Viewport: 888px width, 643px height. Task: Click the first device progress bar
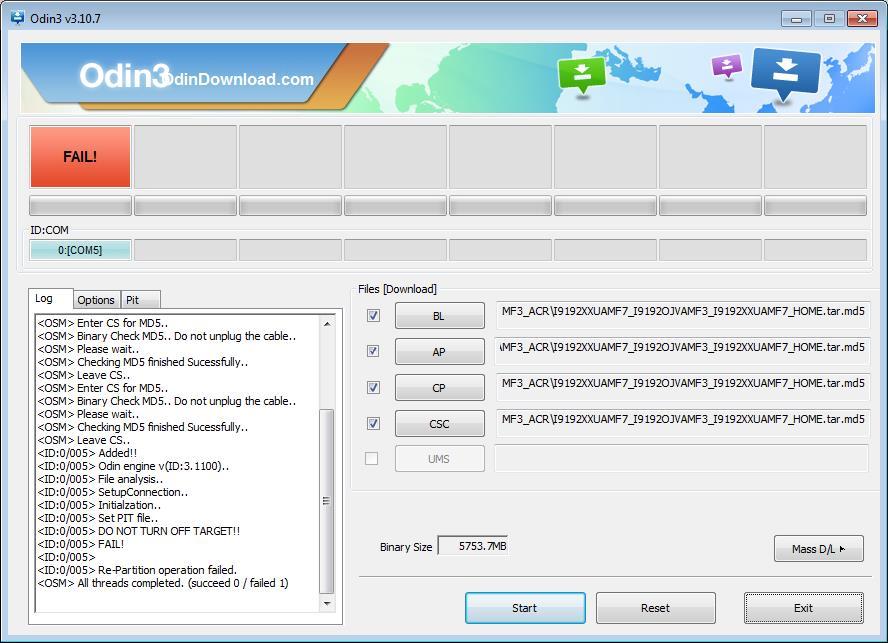[80, 204]
